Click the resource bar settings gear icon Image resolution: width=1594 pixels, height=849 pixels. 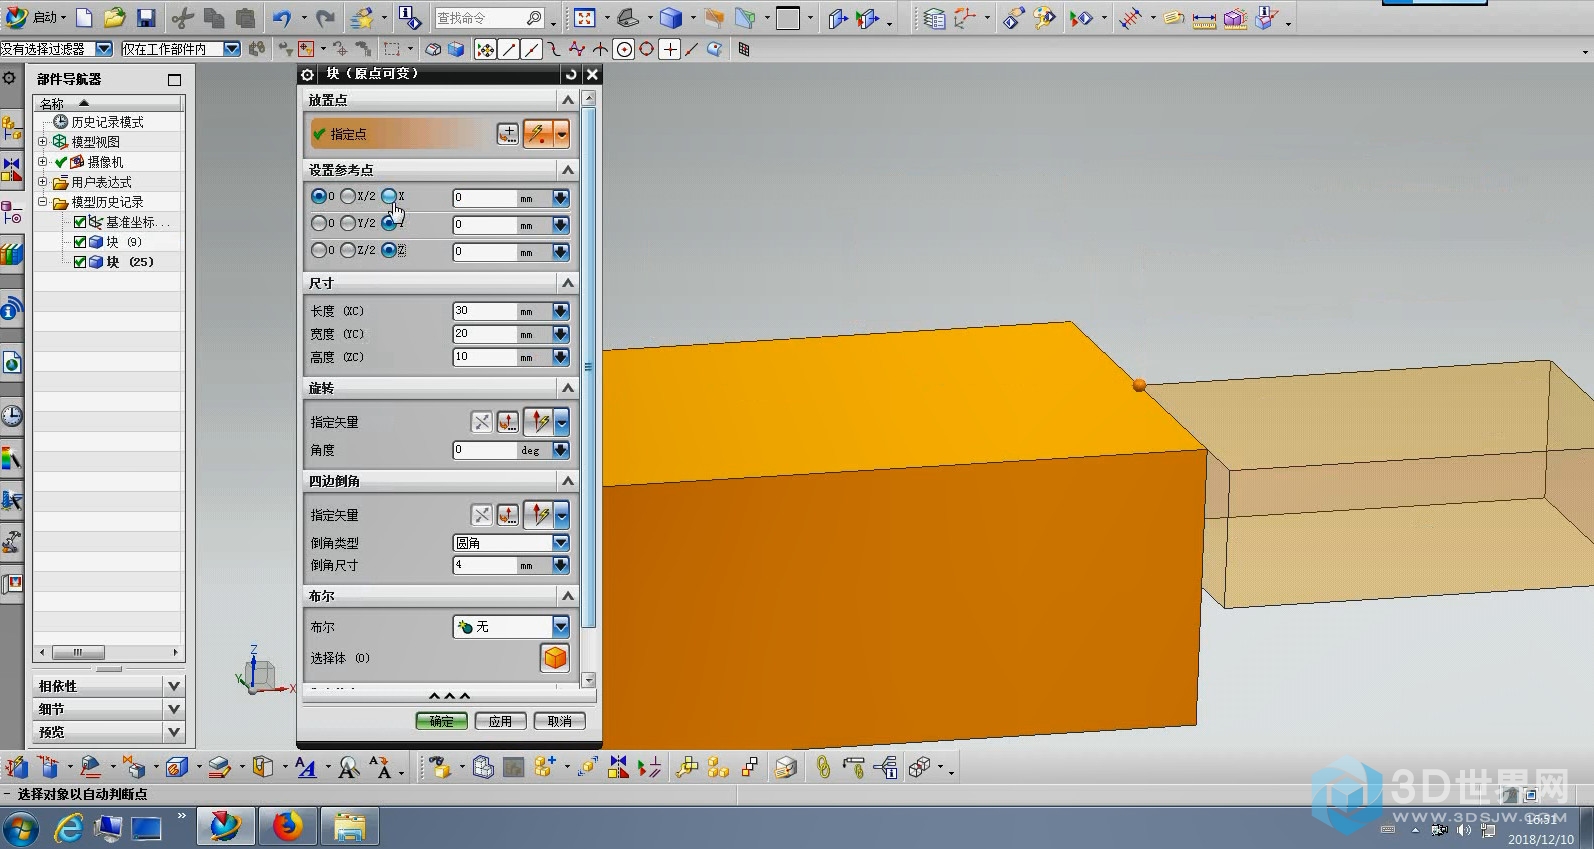(x=10, y=78)
